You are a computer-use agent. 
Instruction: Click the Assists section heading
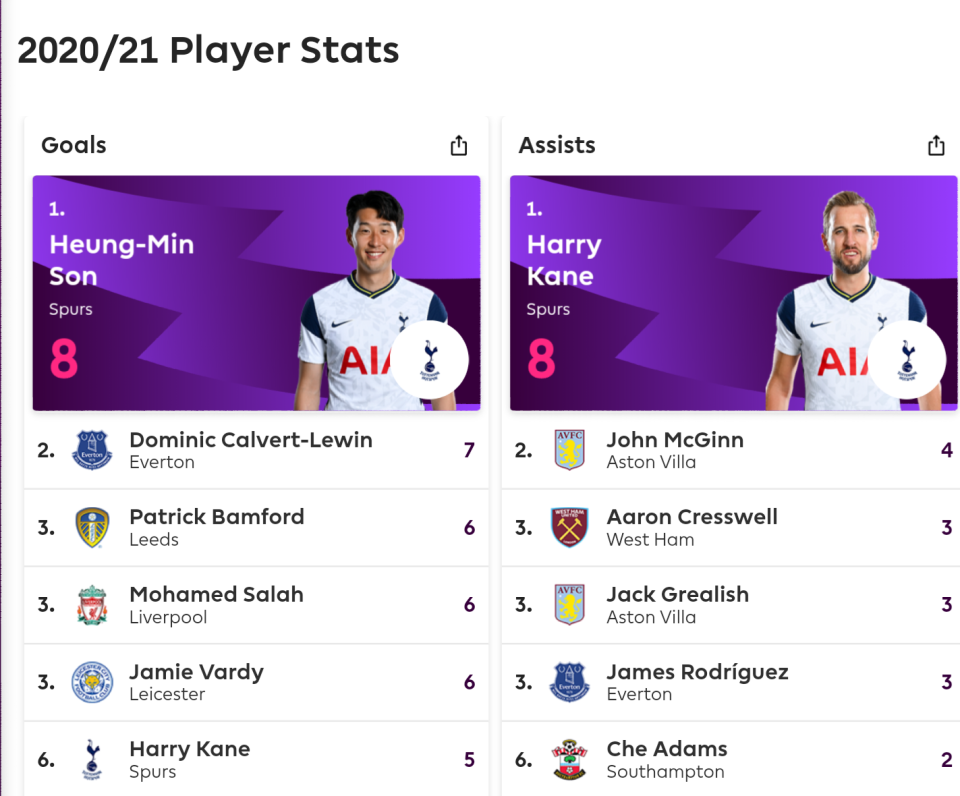coord(557,145)
